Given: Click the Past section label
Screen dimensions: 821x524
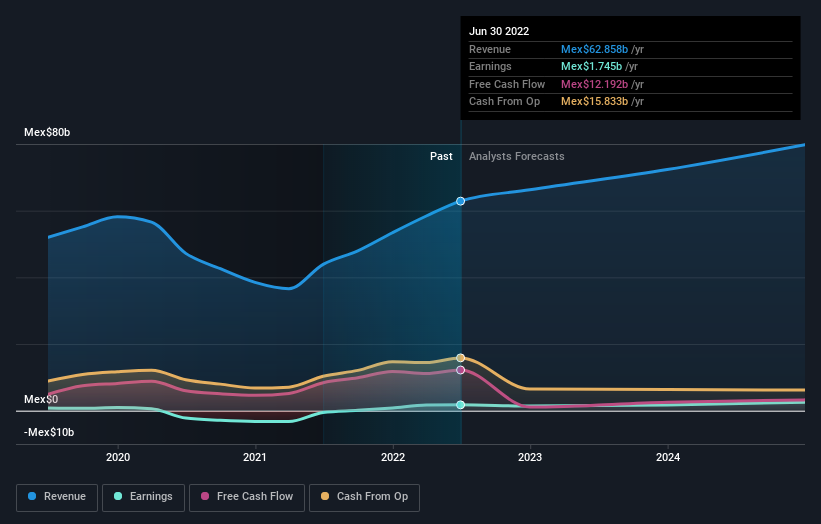Looking at the screenshot, I should (441, 157).
